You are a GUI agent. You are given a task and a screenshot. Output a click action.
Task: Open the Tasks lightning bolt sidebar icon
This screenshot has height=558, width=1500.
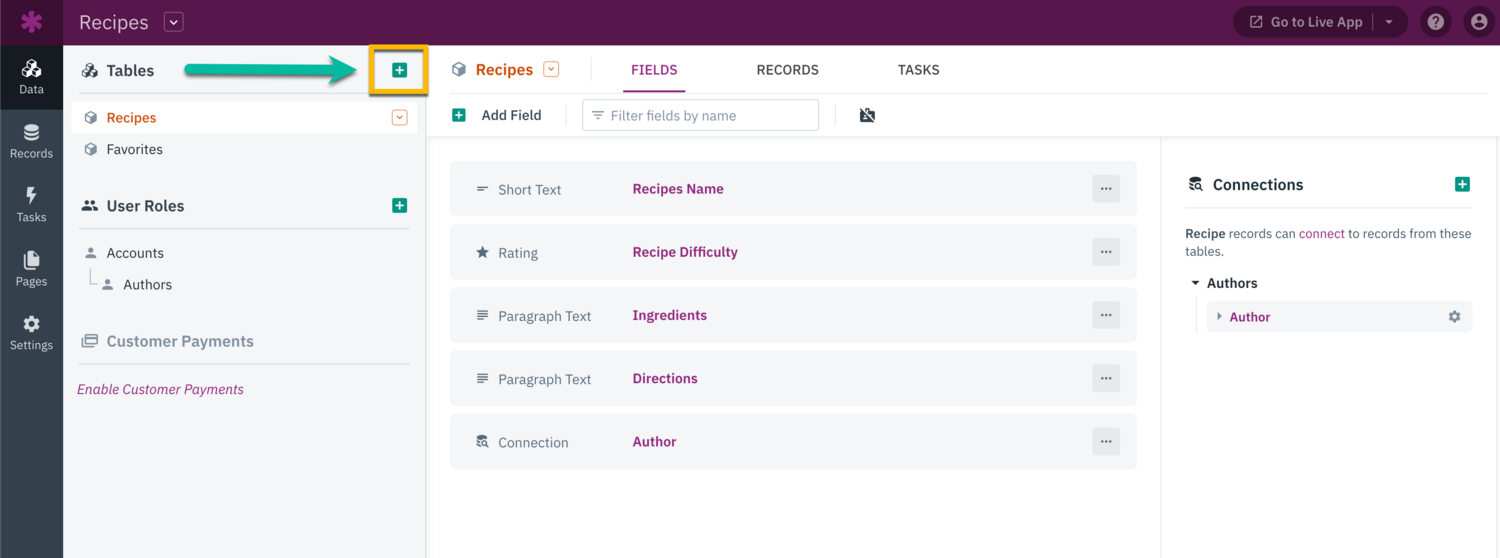pos(31,204)
